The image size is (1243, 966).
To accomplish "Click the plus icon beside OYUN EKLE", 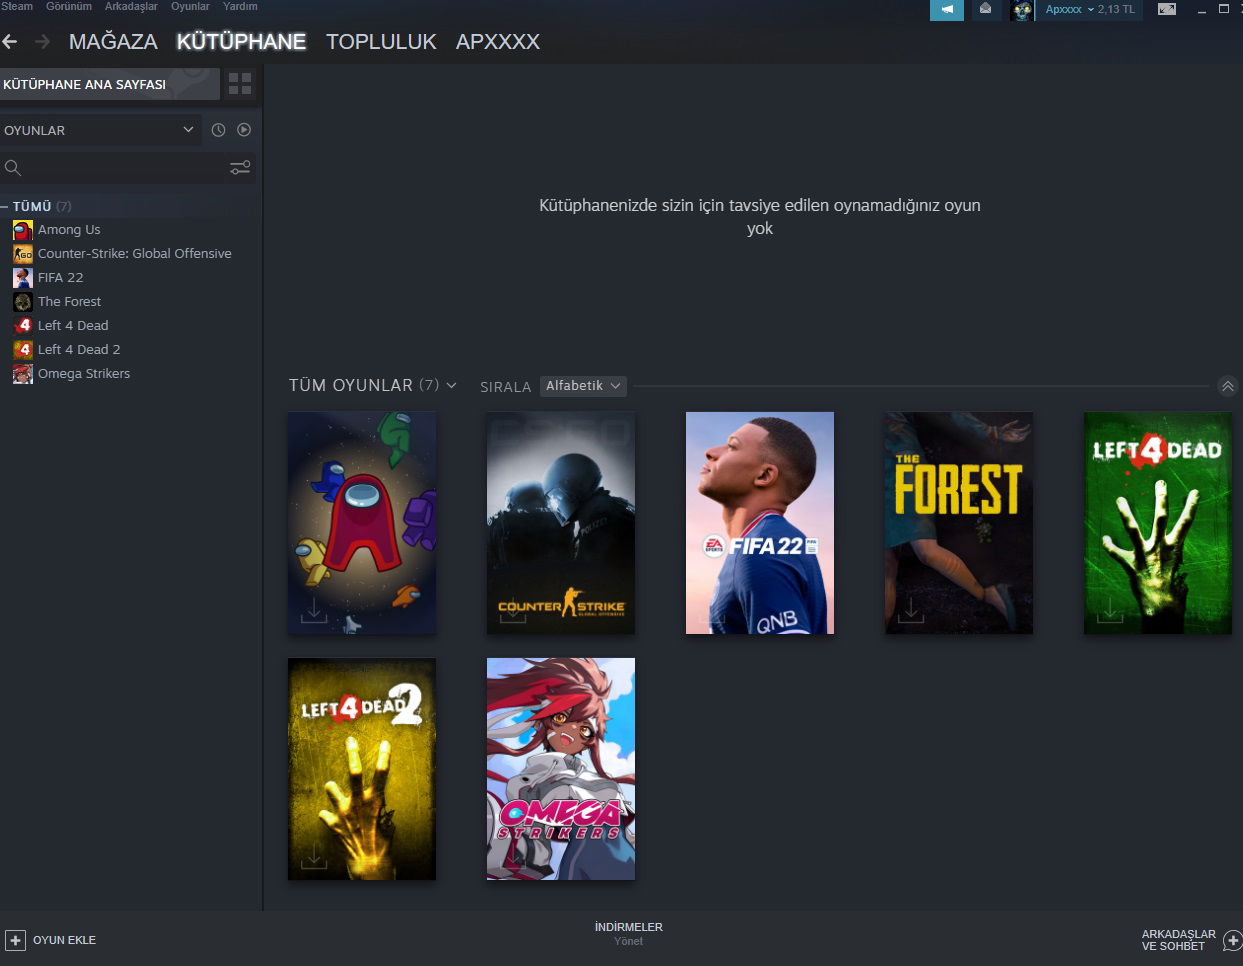I will point(15,940).
